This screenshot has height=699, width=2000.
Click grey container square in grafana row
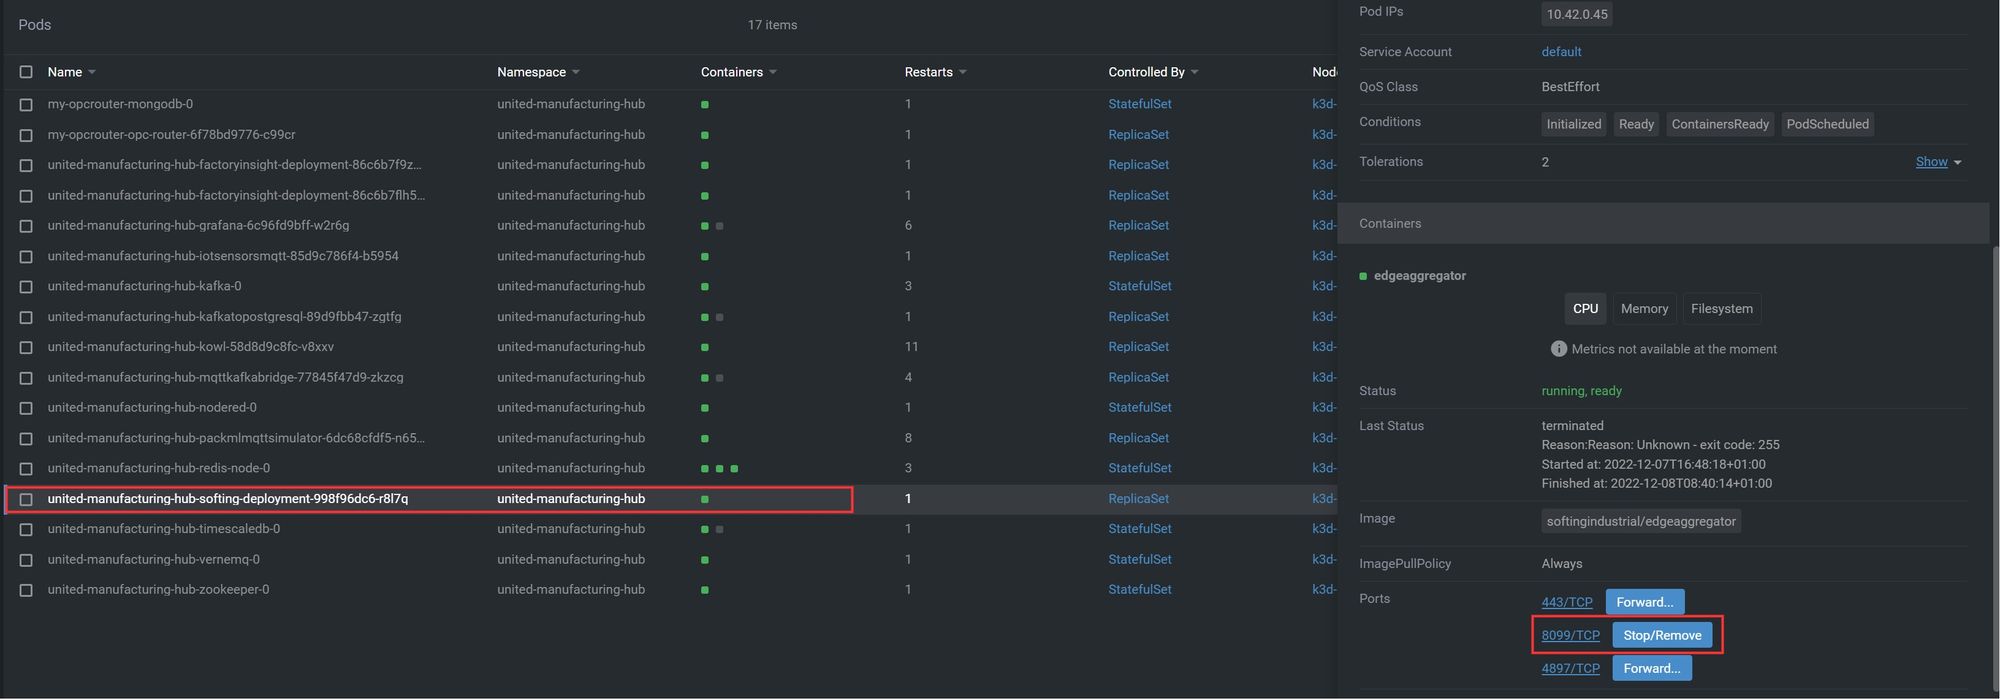pyautogui.click(x=720, y=226)
